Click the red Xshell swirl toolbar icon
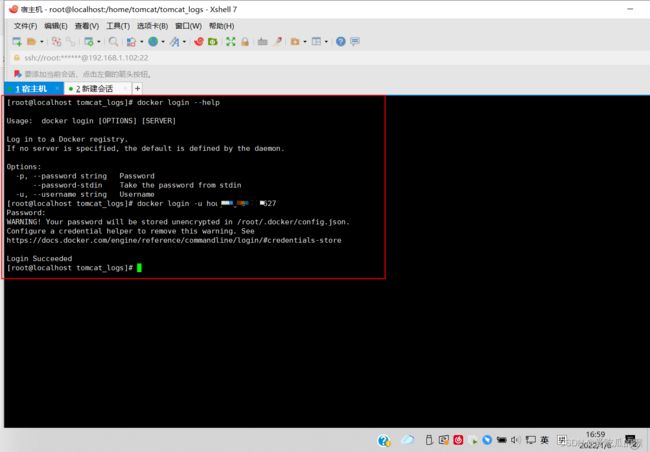The width and height of the screenshot is (650, 452). click(199, 41)
